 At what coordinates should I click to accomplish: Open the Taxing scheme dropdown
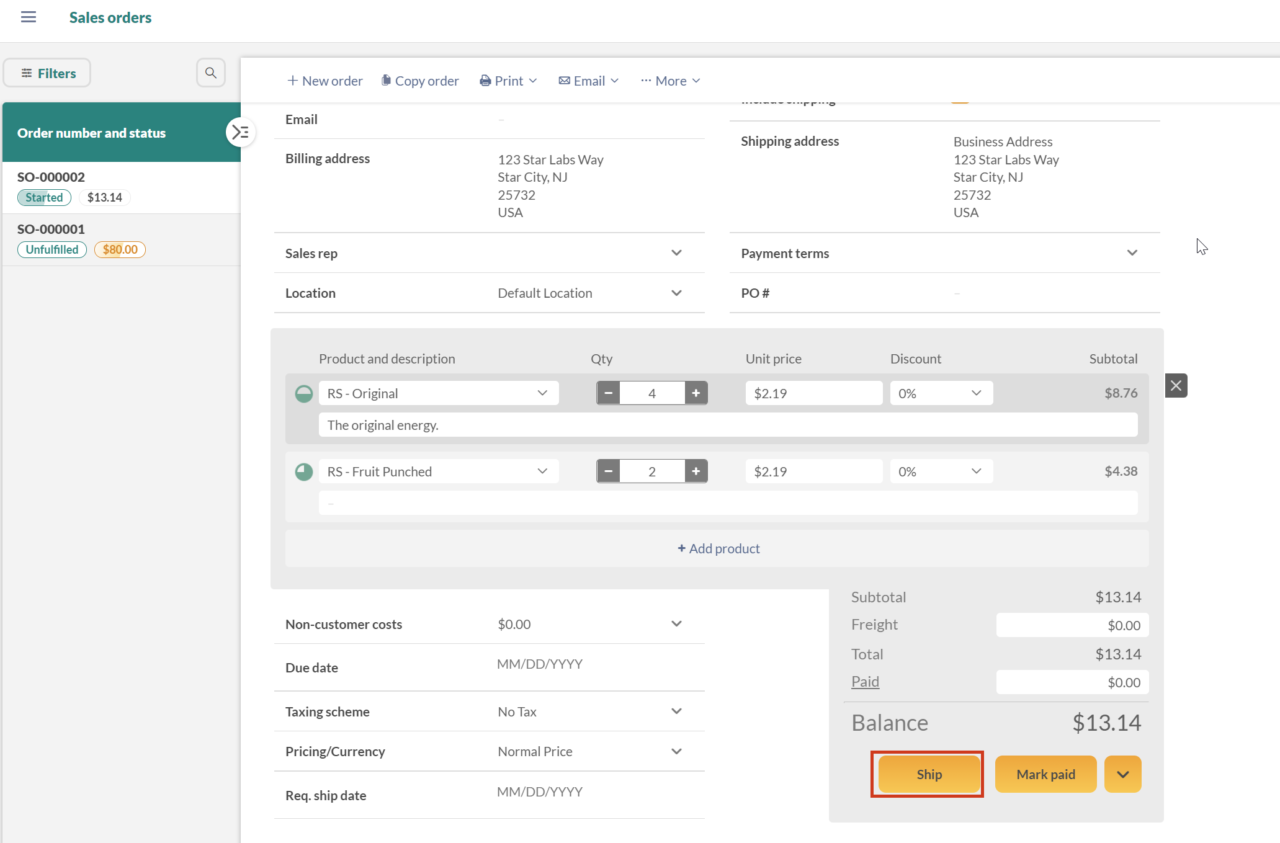click(677, 711)
